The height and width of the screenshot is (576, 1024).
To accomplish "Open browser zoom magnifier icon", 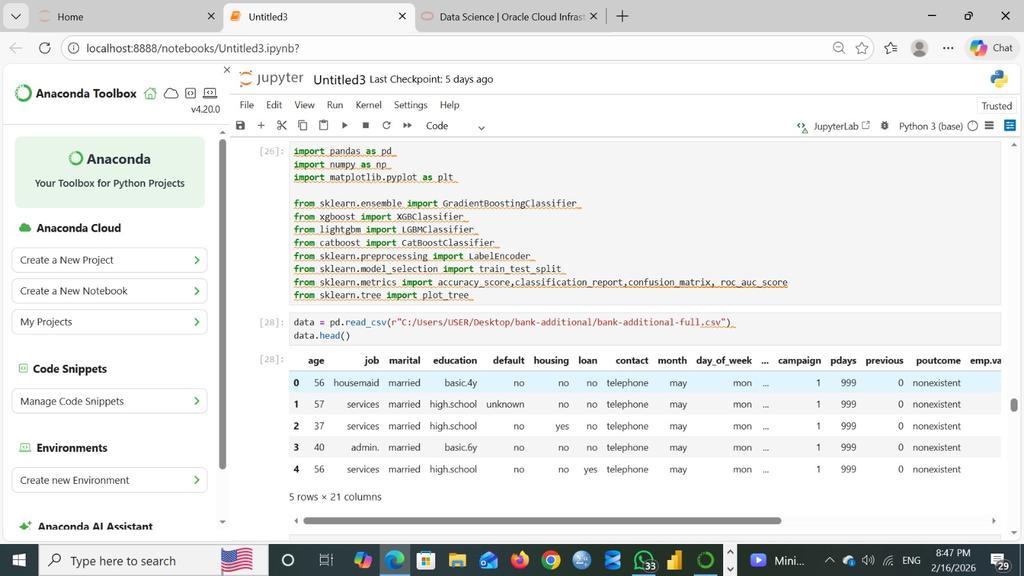I will (839, 48).
